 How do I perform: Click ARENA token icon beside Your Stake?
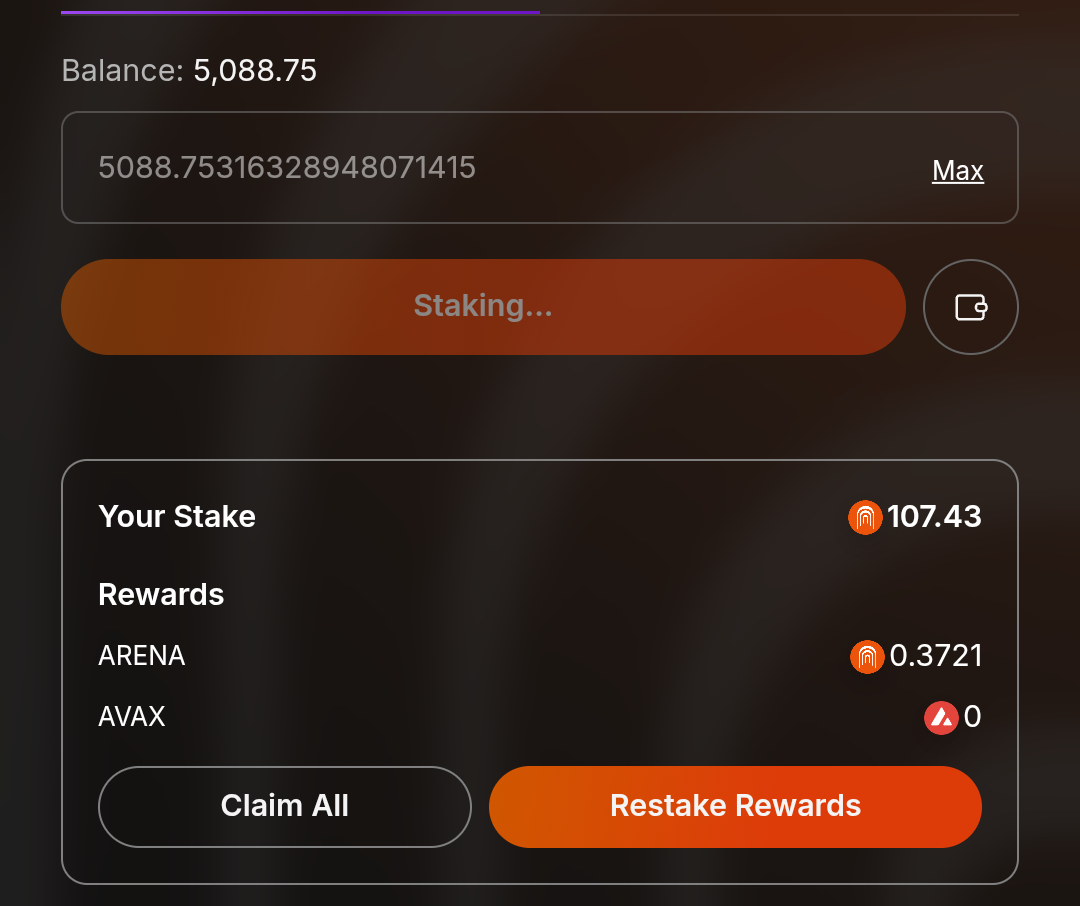click(865, 517)
